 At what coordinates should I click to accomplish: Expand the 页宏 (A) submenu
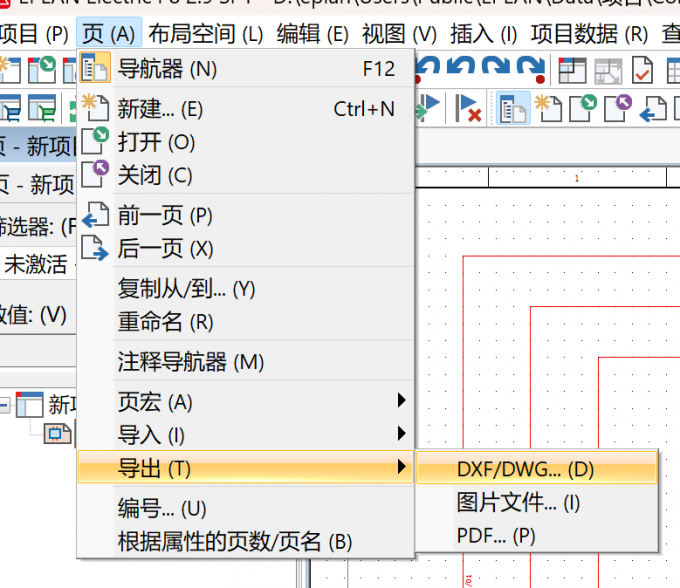coord(245,402)
